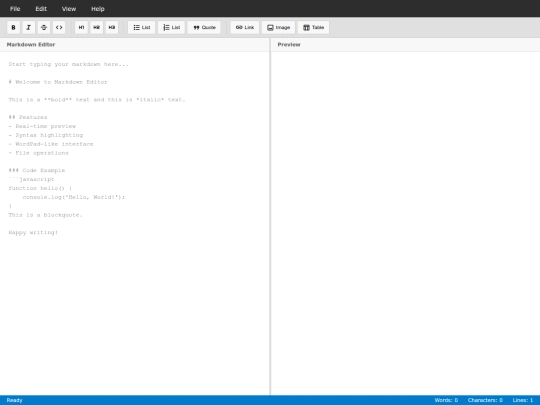Open the View menu
The image size is (540, 405).
point(69,9)
